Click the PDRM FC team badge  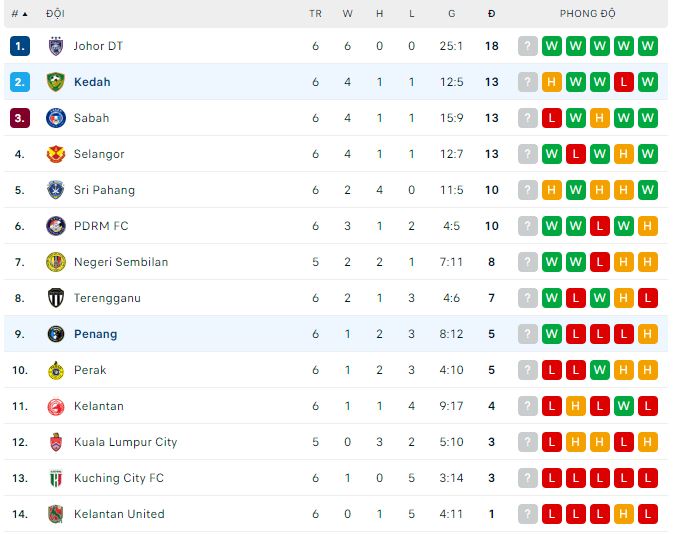(55, 226)
